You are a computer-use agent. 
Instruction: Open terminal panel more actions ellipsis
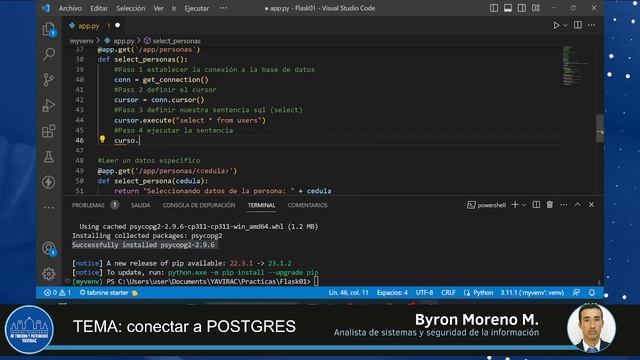[x=564, y=204]
